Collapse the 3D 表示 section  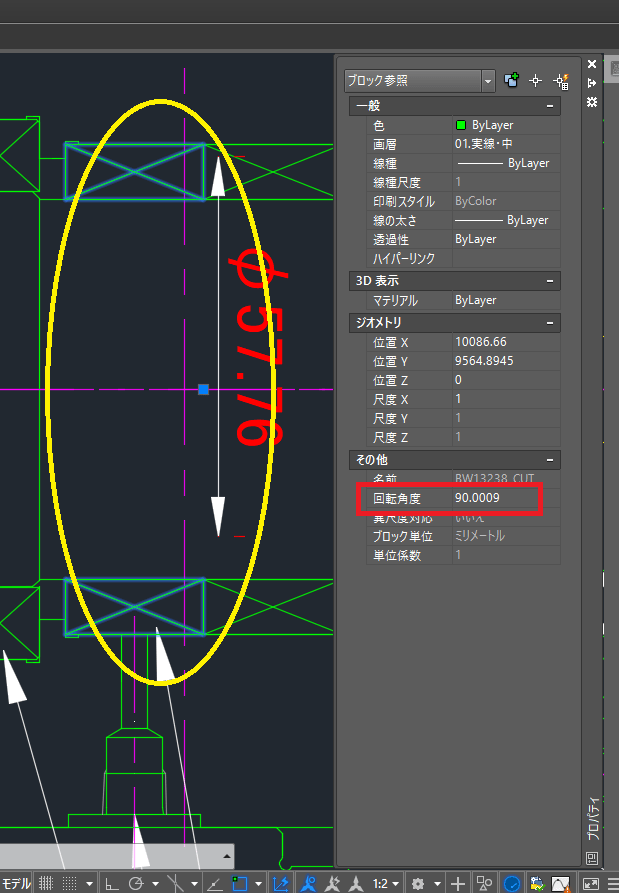[x=550, y=281]
